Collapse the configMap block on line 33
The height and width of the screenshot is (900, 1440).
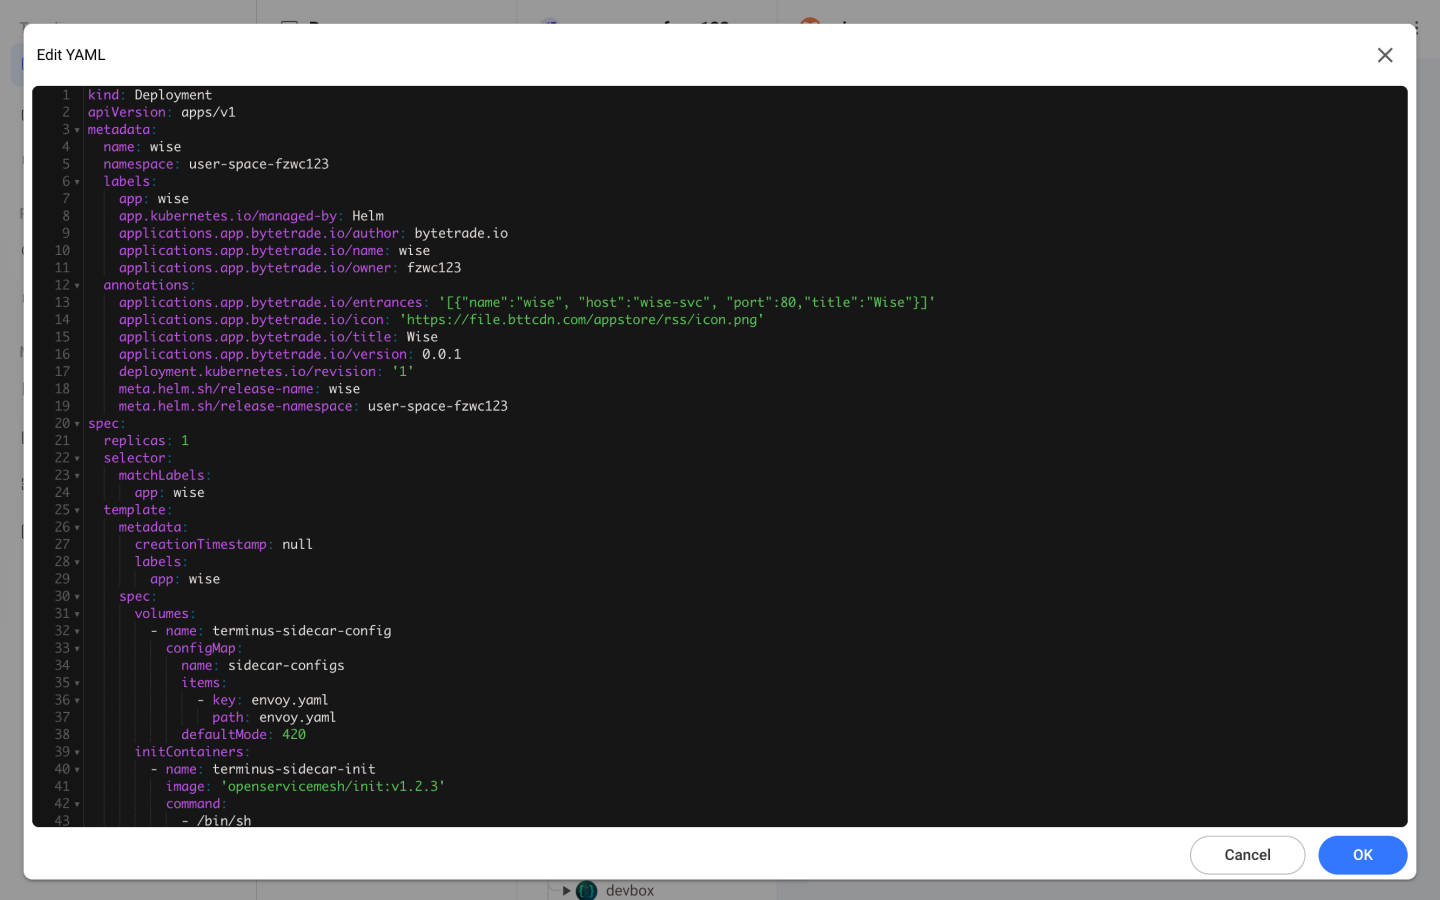pos(77,648)
